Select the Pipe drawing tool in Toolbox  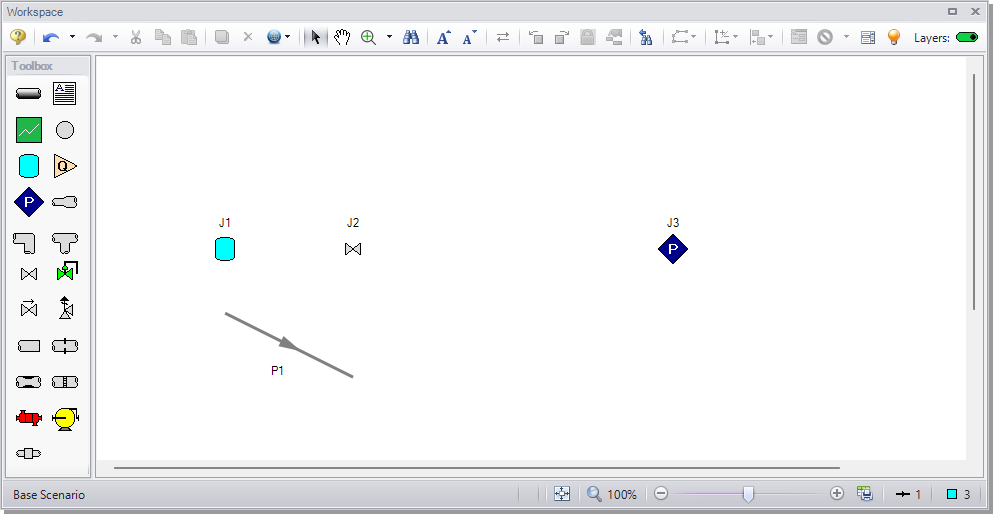click(28, 94)
